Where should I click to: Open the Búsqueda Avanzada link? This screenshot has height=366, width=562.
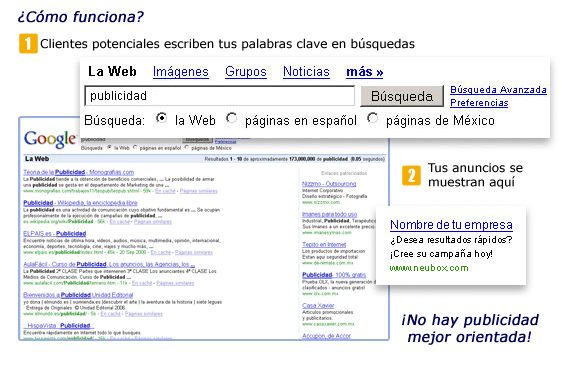(x=498, y=90)
